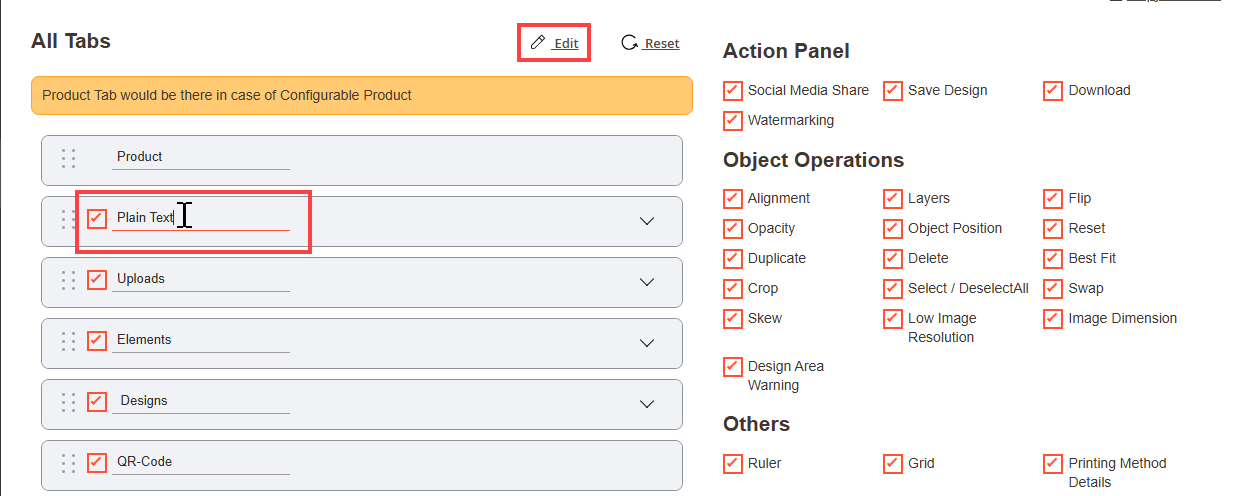Expand the Uploads tab chevron

click(647, 282)
